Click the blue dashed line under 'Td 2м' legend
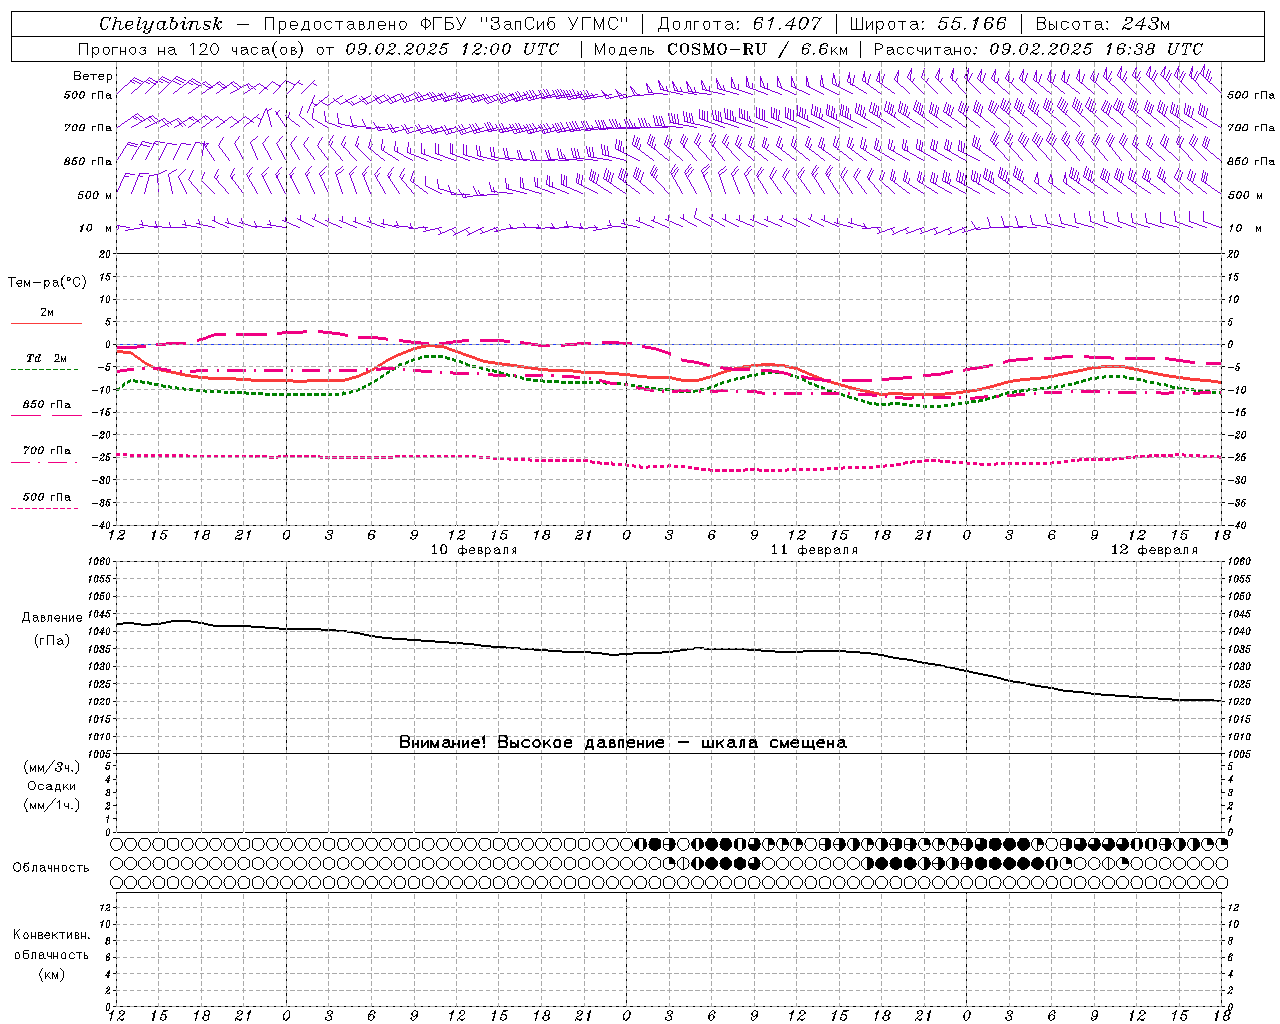This screenshot has width=1280, height=1024. [x=45, y=370]
